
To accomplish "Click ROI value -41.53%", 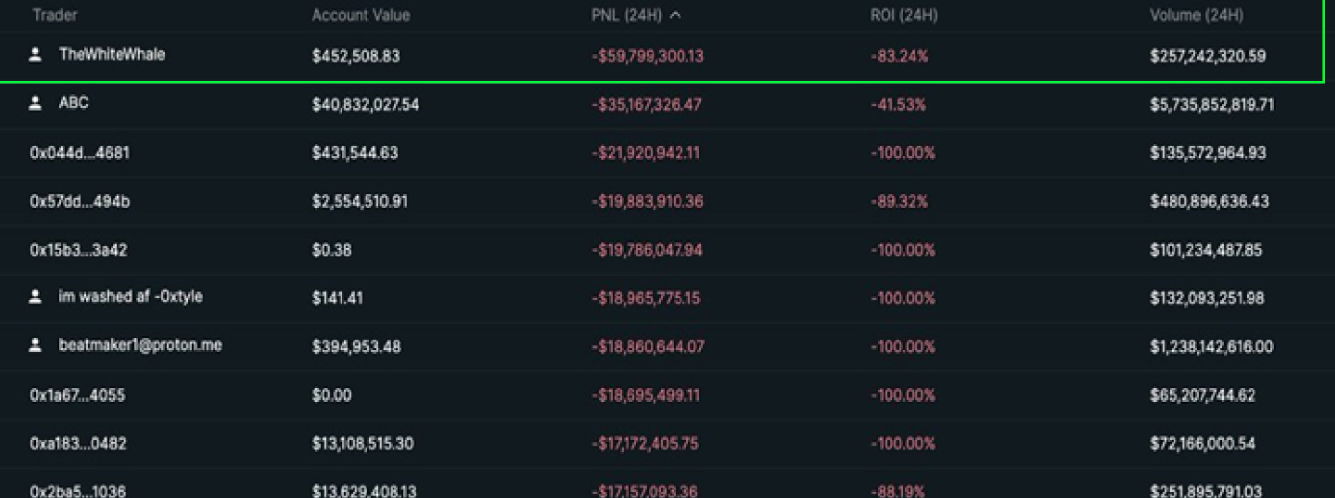I will click(898, 104).
